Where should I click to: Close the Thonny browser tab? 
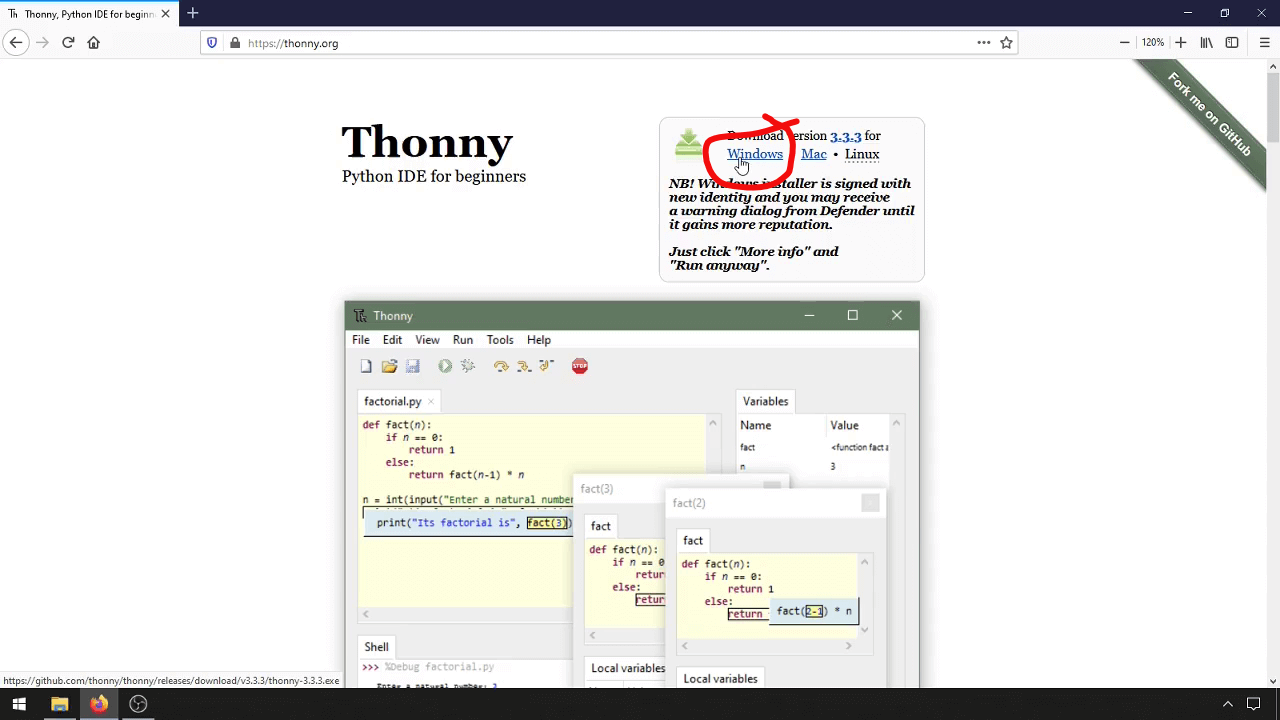point(165,14)
